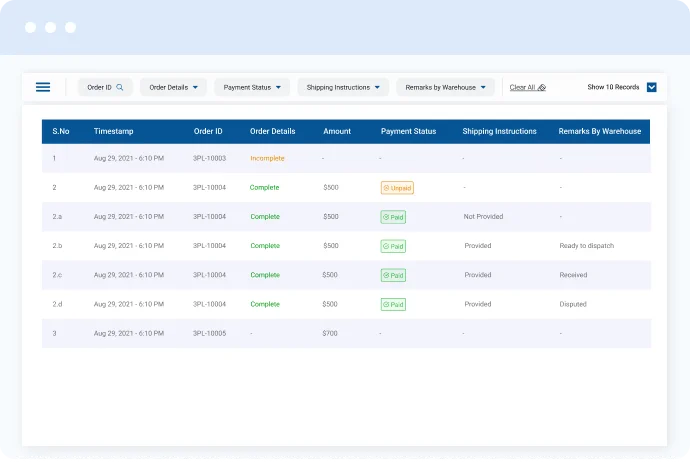The height and width of the screenshot is (463, 690).
Task: Click the Paid badge in row 2.a
Action: 393,216
